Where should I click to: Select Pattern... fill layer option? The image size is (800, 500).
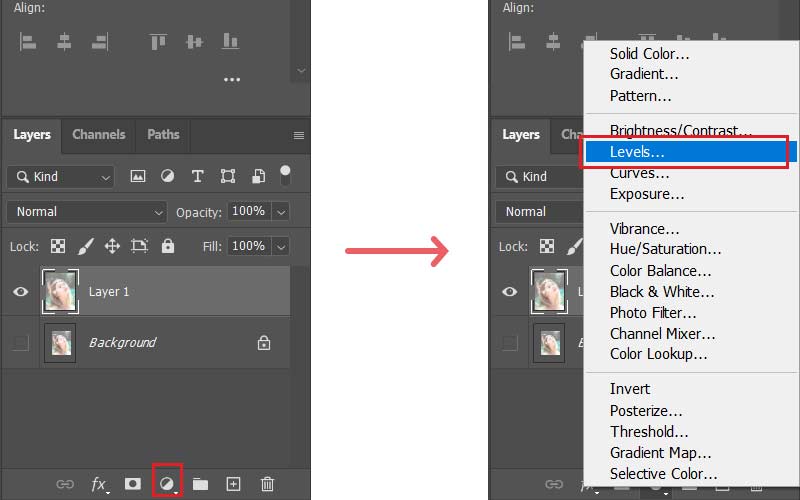[640, 96]
